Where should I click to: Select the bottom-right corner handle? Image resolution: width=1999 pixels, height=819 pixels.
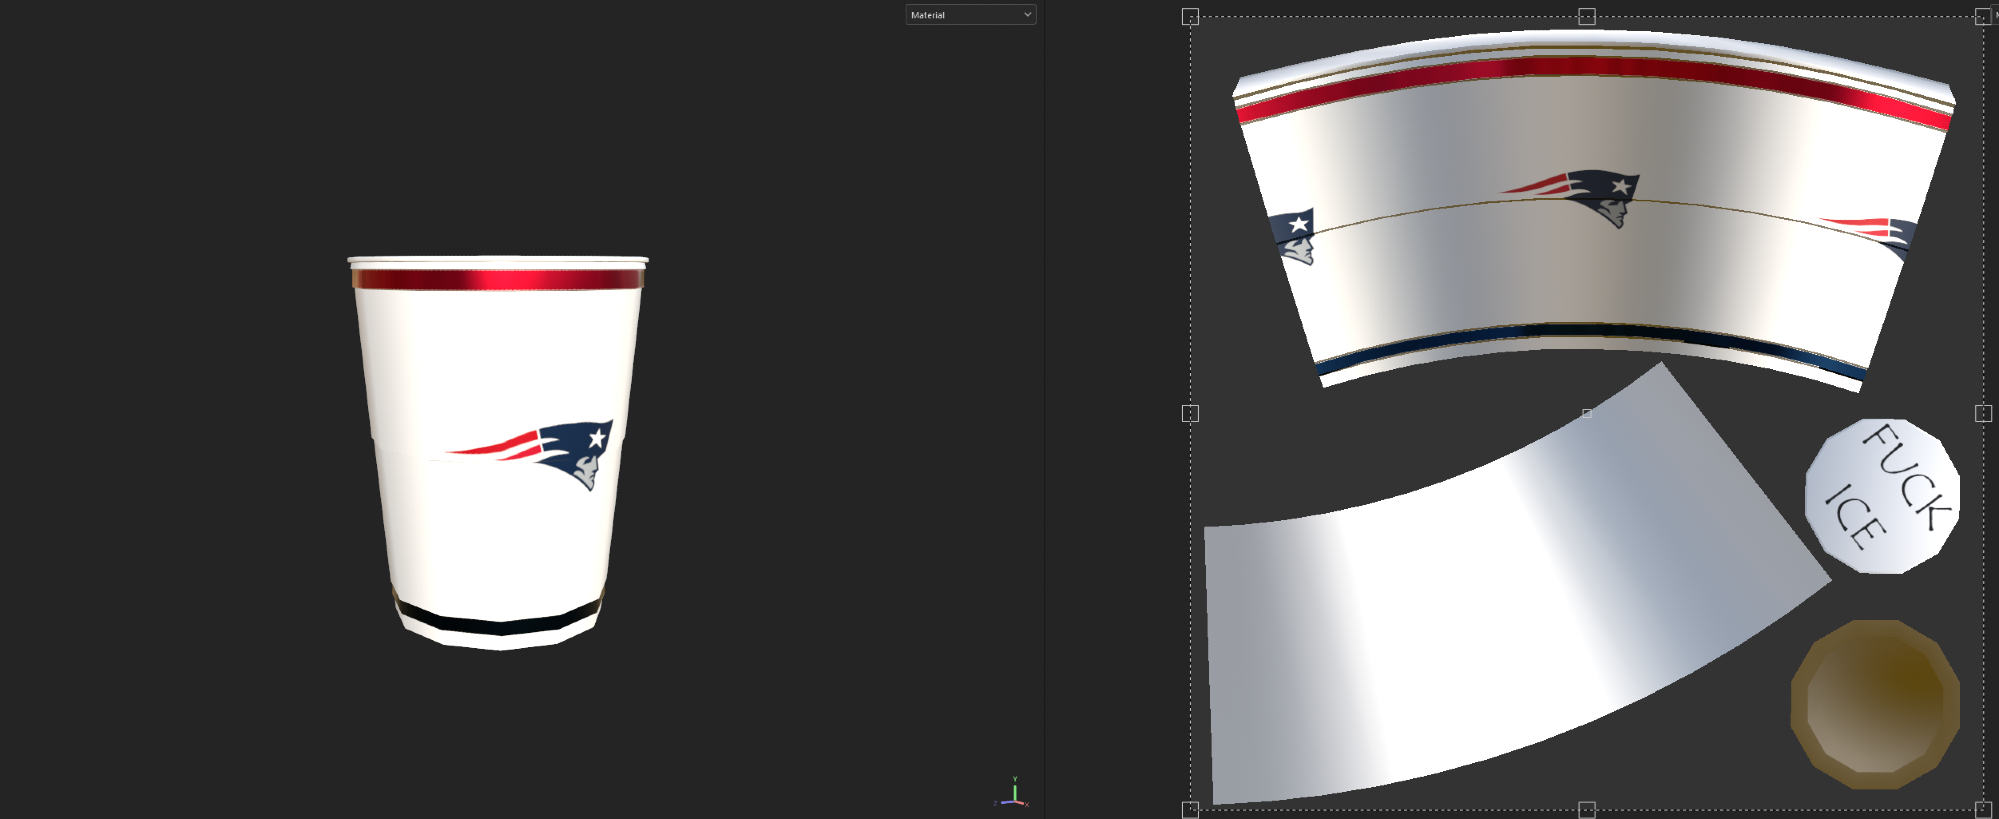(1983, 809)
